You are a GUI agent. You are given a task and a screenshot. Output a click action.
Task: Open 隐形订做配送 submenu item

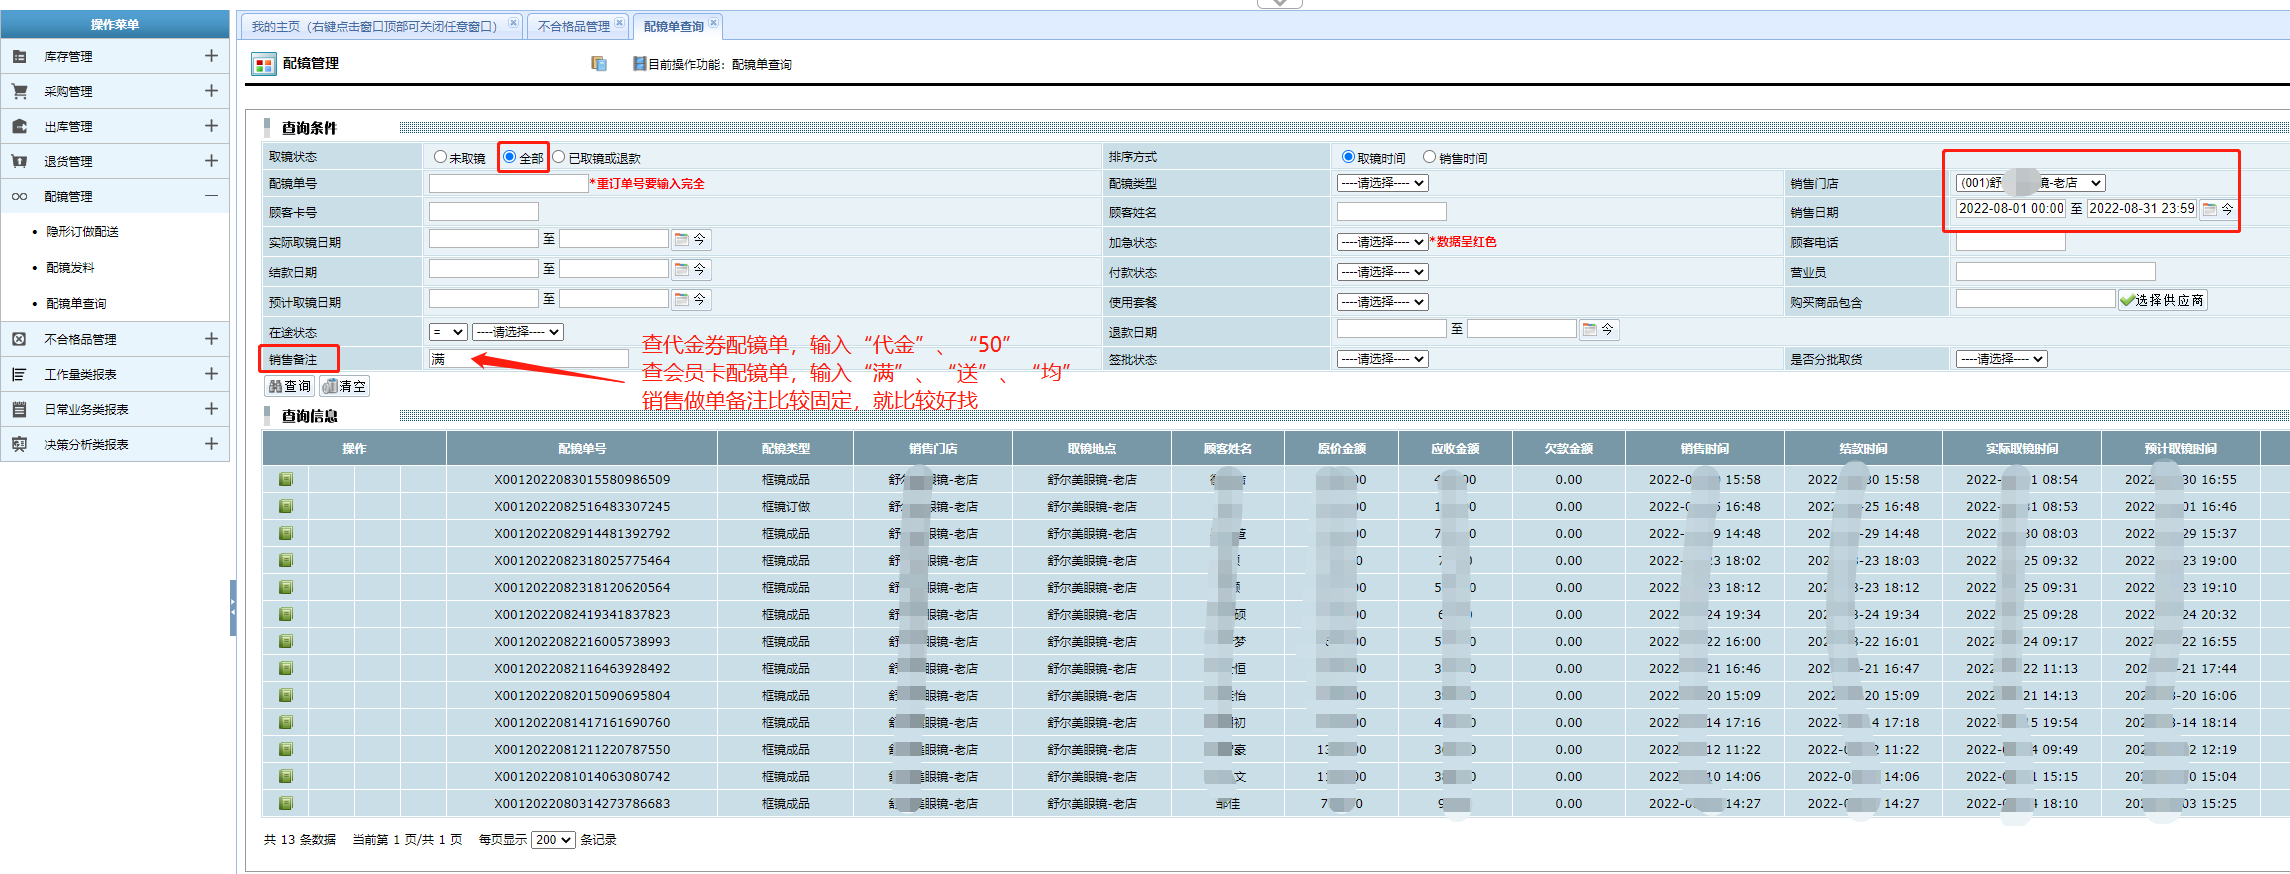82,232
